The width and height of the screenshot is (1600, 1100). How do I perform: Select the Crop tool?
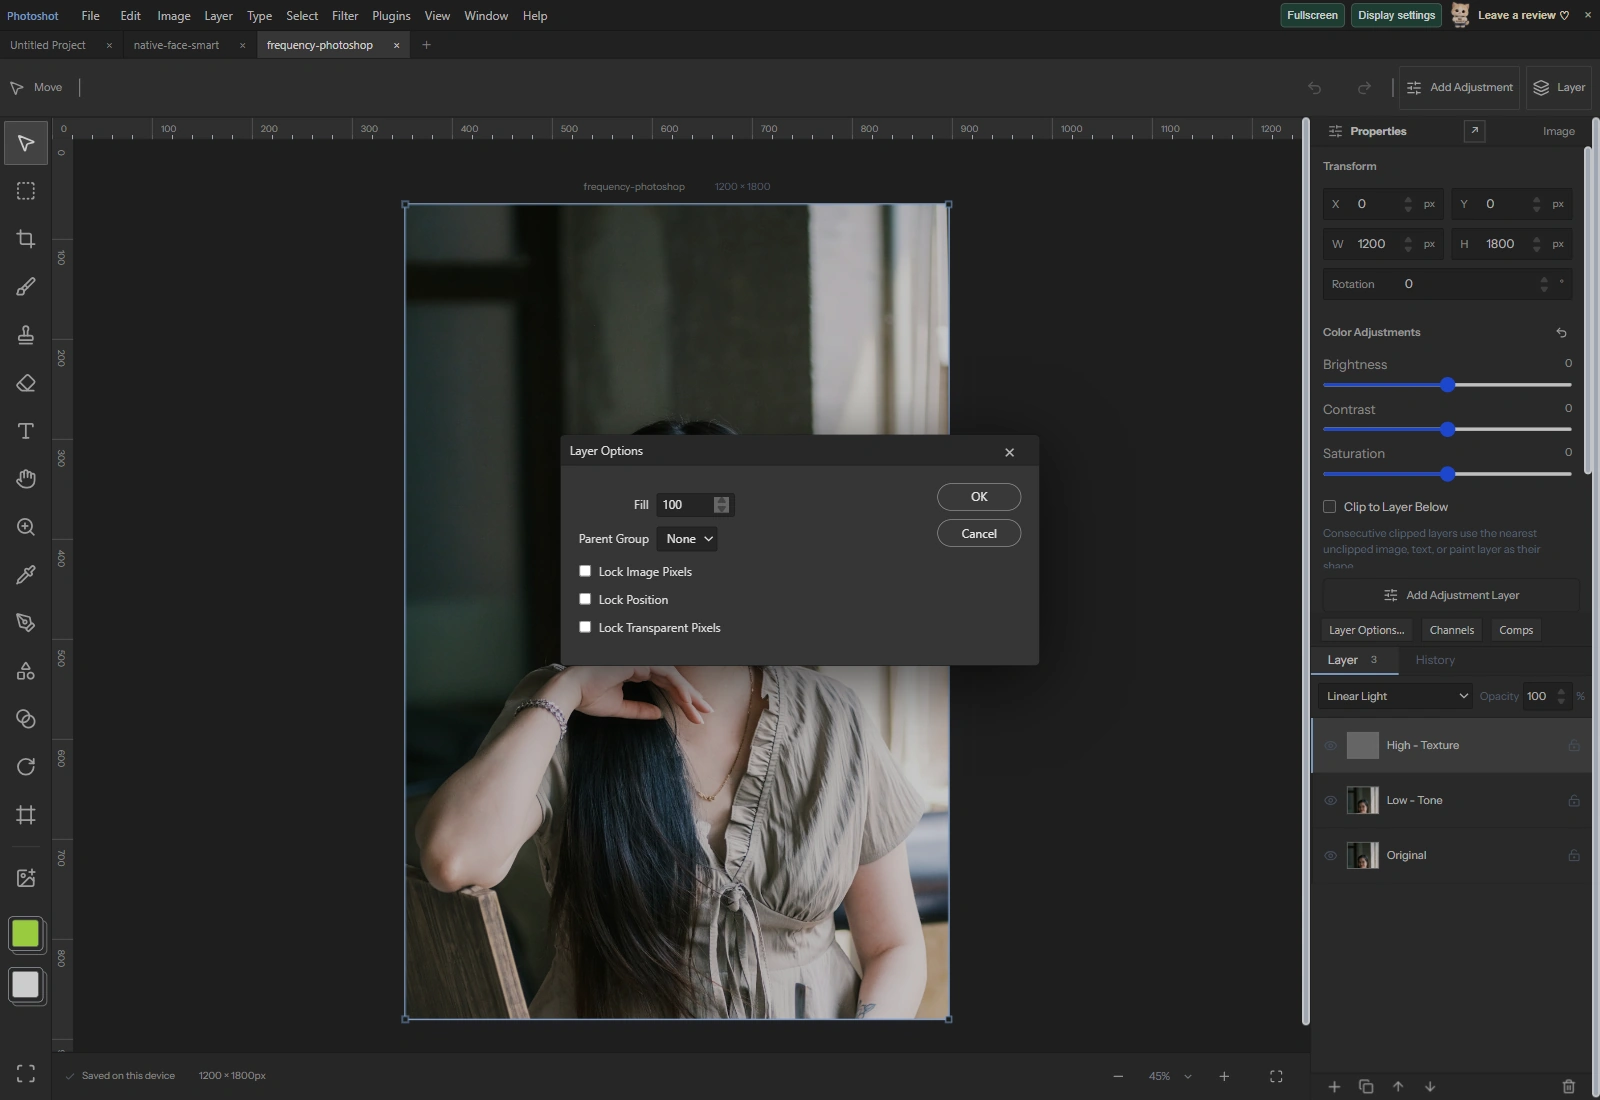[26, 239]
